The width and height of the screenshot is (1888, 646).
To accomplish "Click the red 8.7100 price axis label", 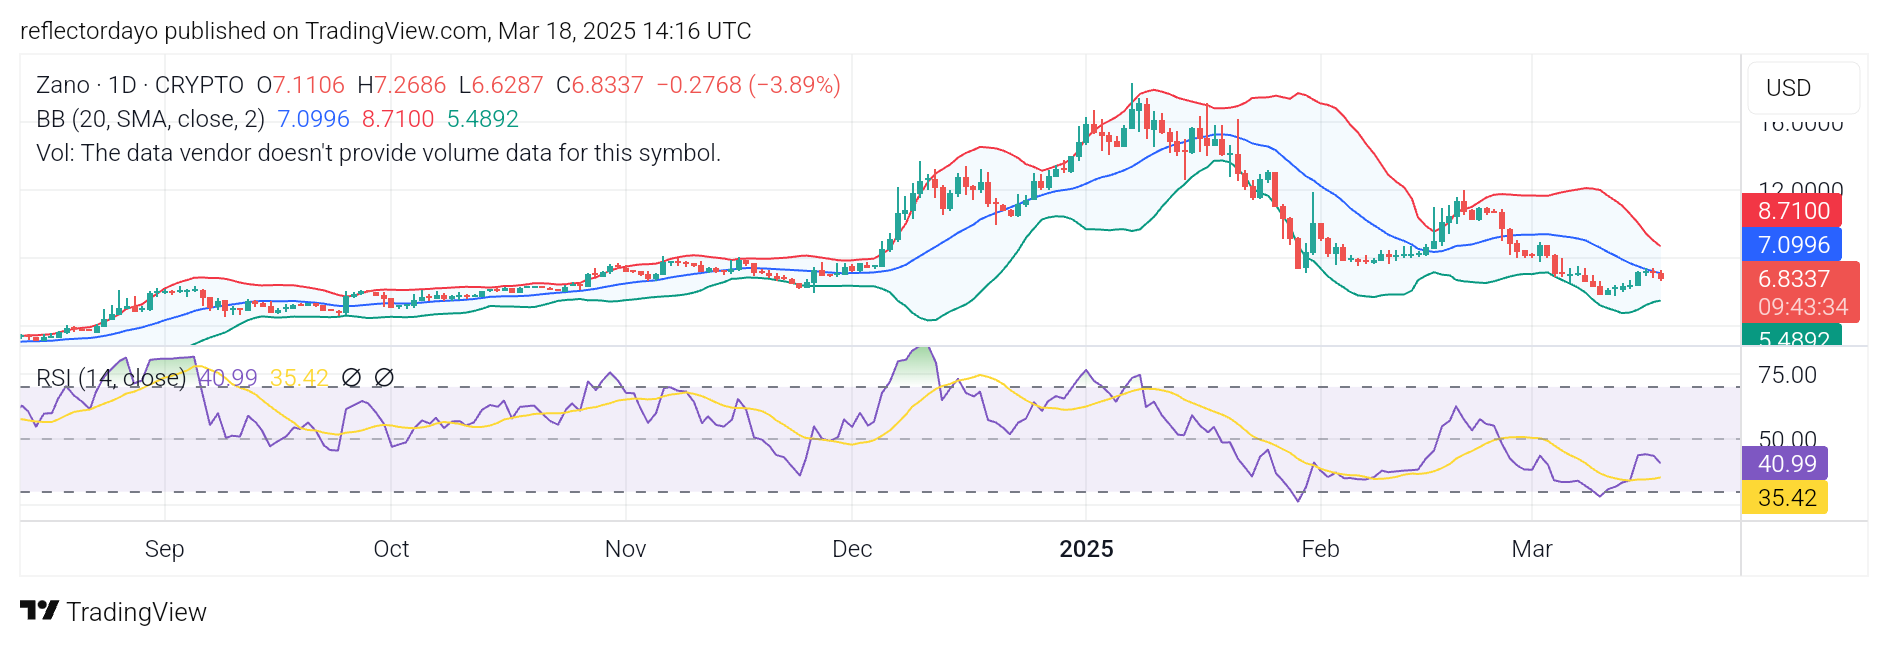I will (x=1792, y=211).
